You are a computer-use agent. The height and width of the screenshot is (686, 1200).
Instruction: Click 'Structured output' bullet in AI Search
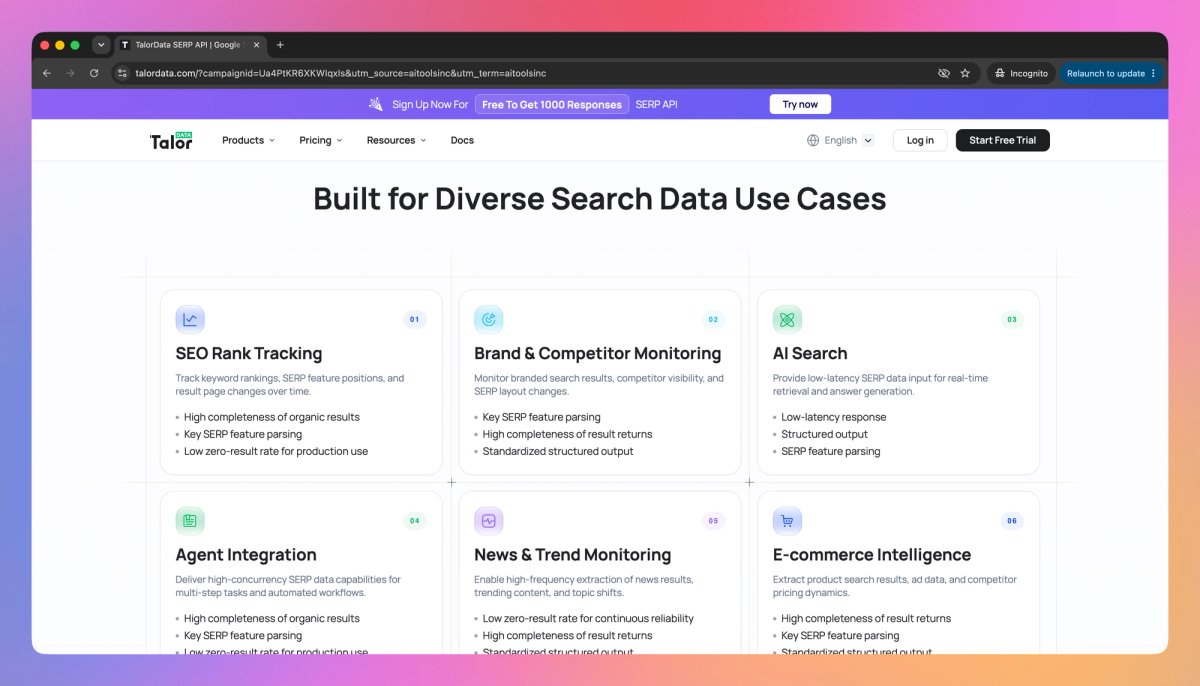pos(824,434)
